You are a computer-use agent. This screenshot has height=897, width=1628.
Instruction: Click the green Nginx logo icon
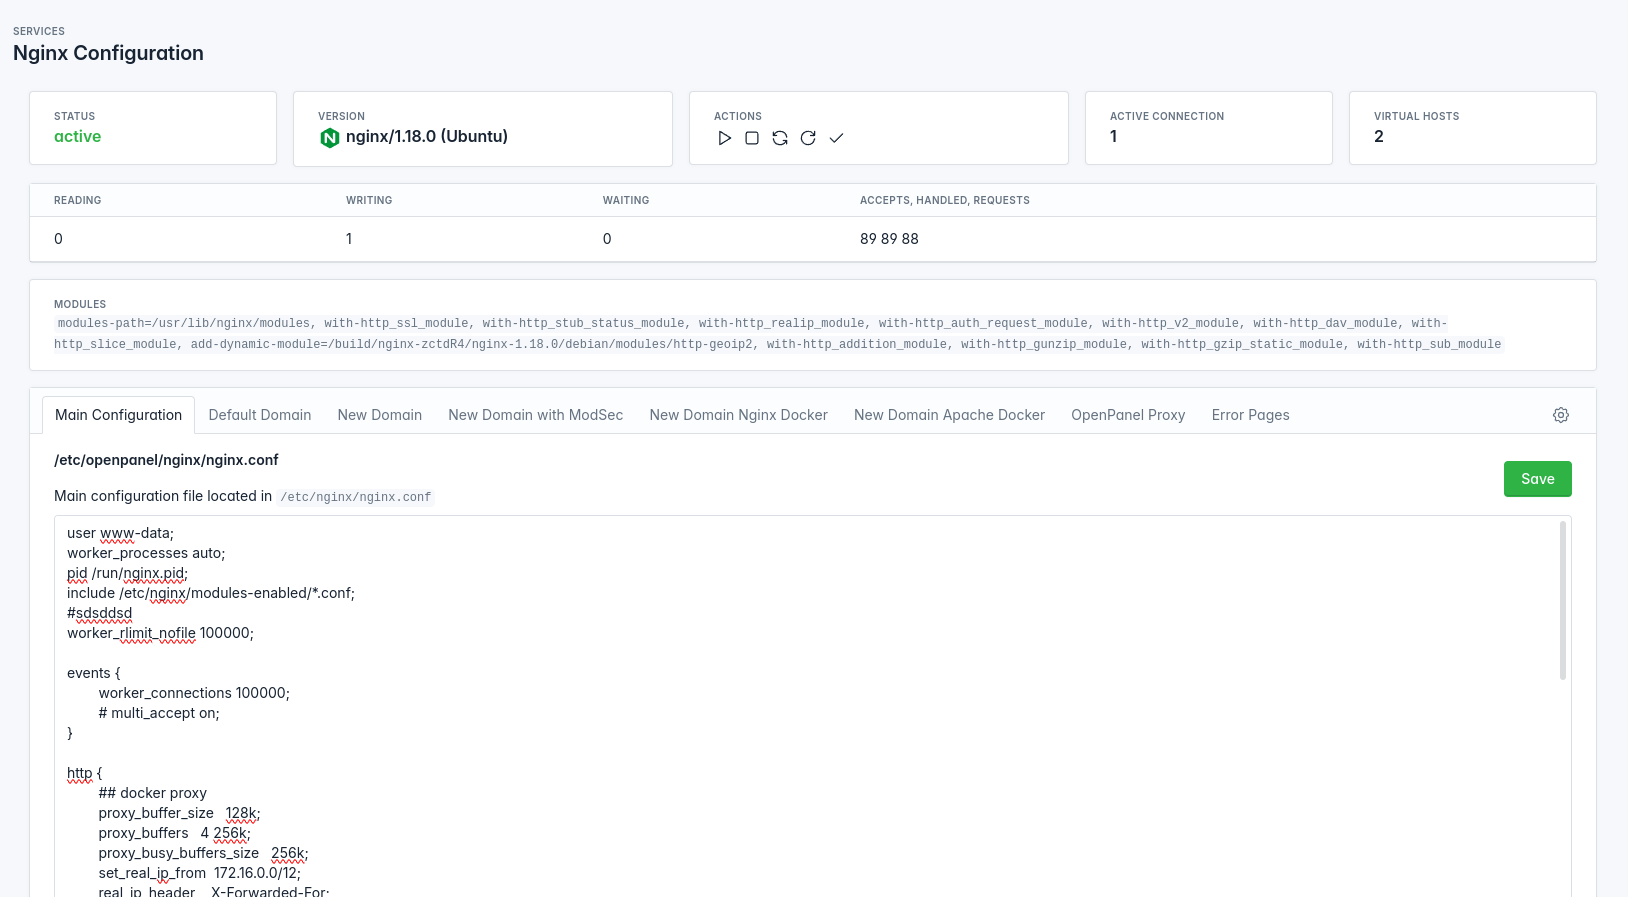(329, 138)
